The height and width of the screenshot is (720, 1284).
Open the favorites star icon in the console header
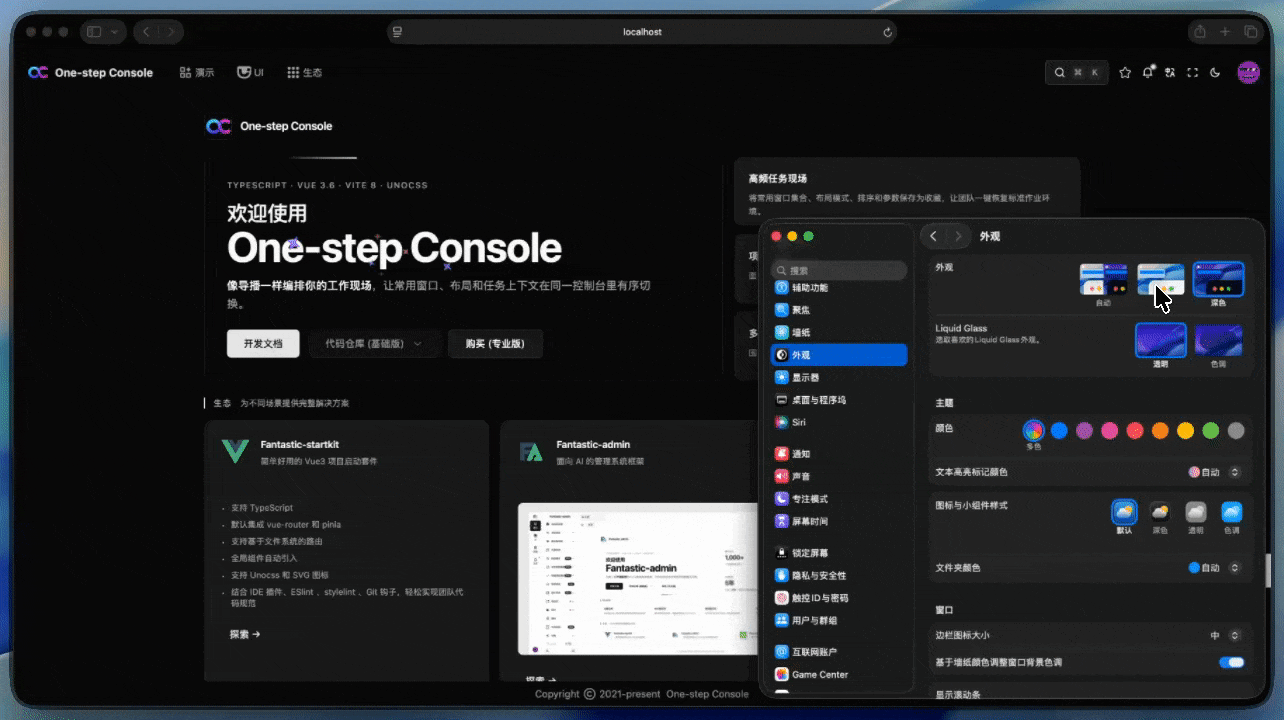1125,72
